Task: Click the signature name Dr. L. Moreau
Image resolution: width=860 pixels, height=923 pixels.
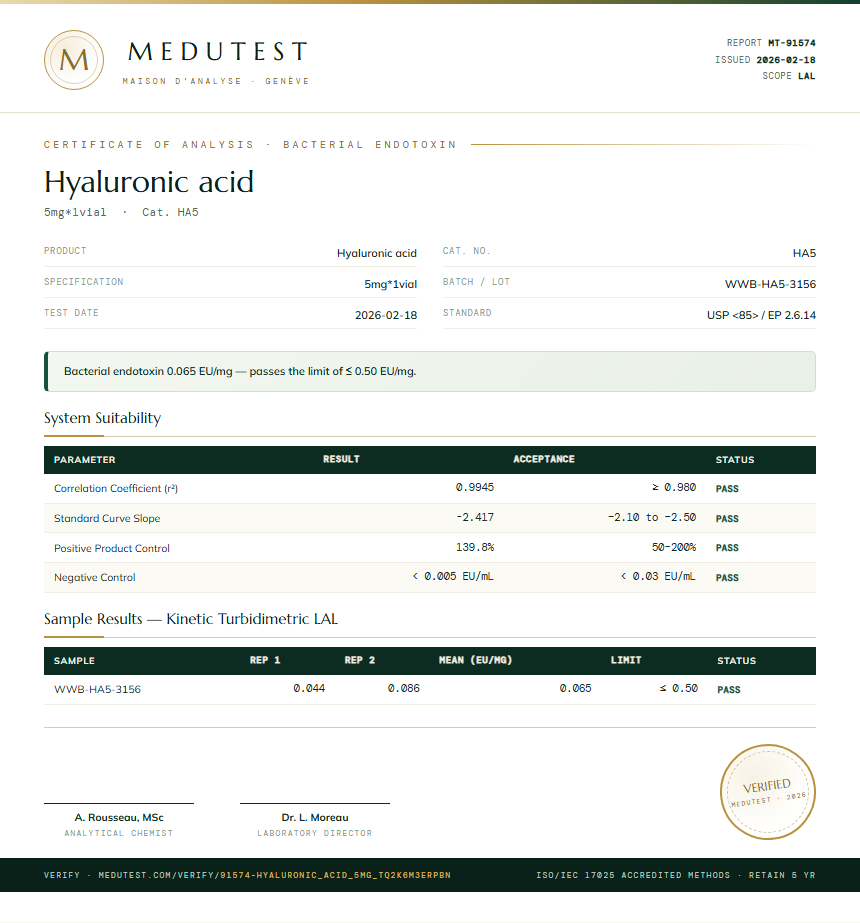Action: coord(315,818)
